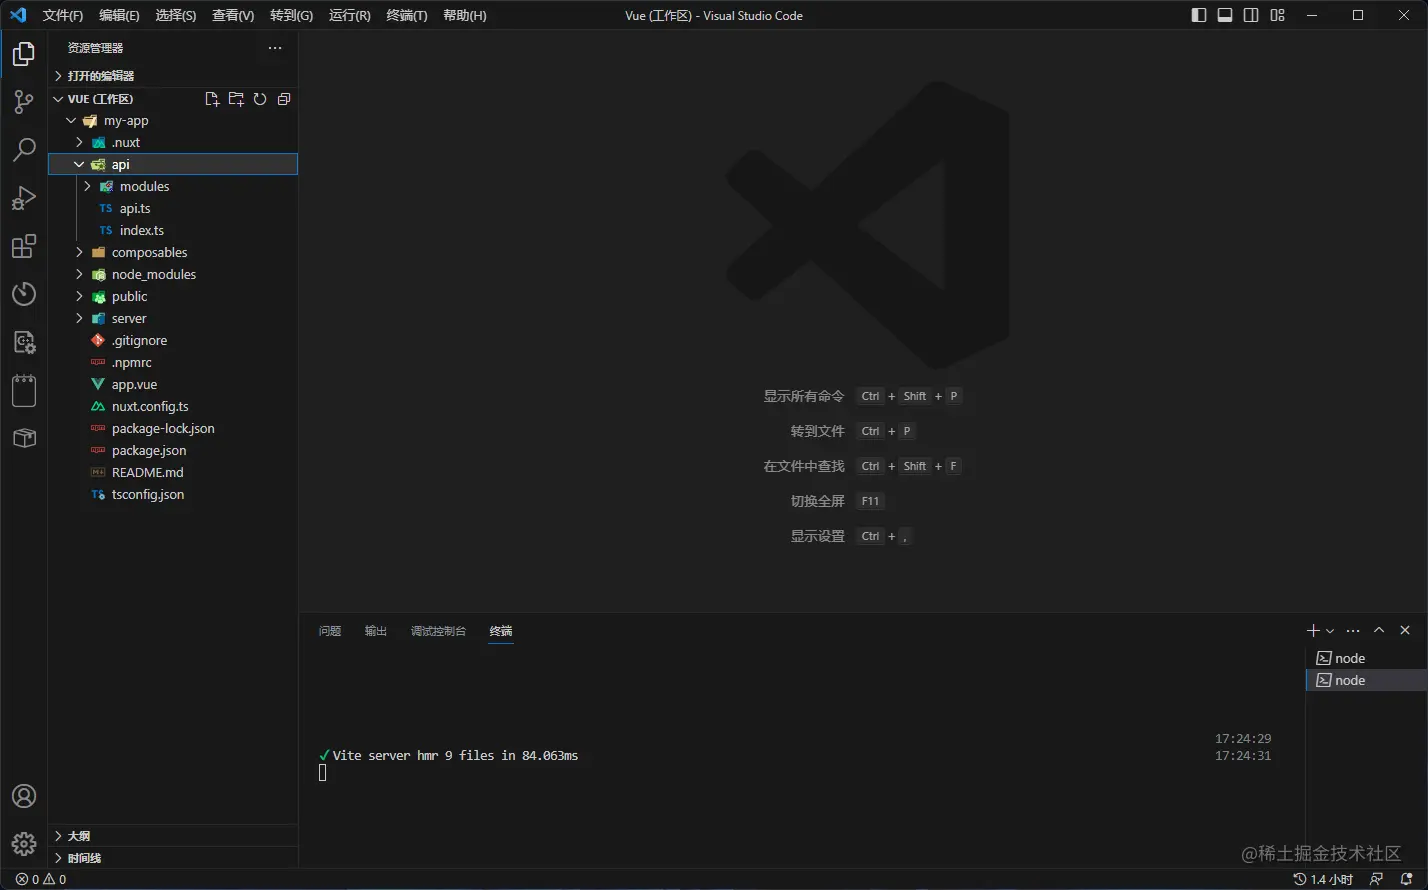Open the Go menu (转到)
Viewport: 1428px width, 890px height.
tap(291, 15)
